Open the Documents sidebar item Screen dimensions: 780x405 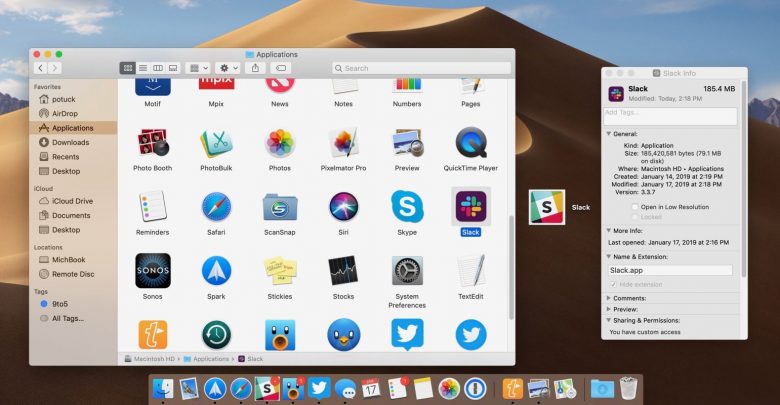73,215
